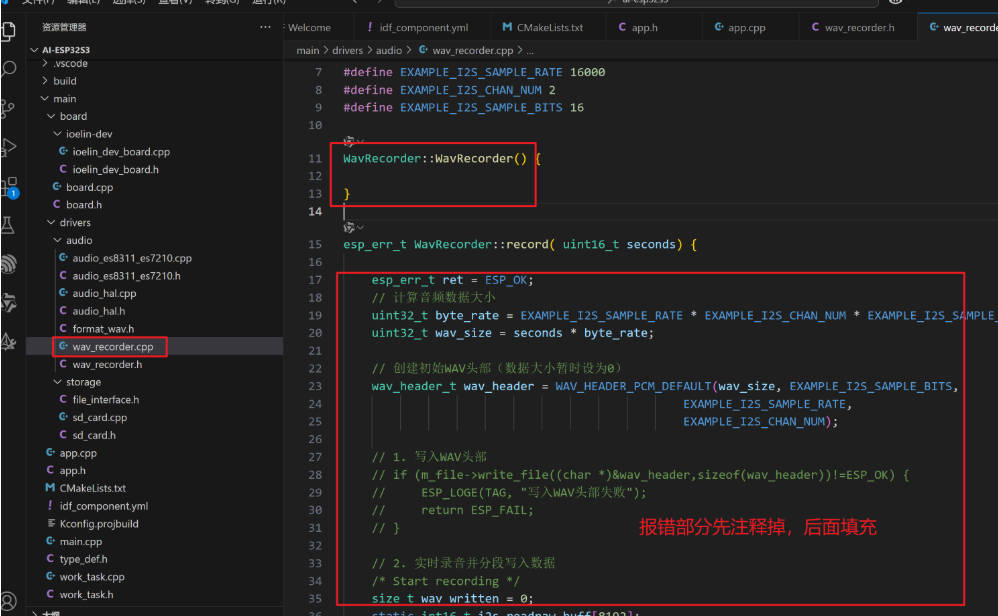Viewport: 998px width, 616px height.
Task: Open sd_card.cpp under storage
Action: pos(99,417)
